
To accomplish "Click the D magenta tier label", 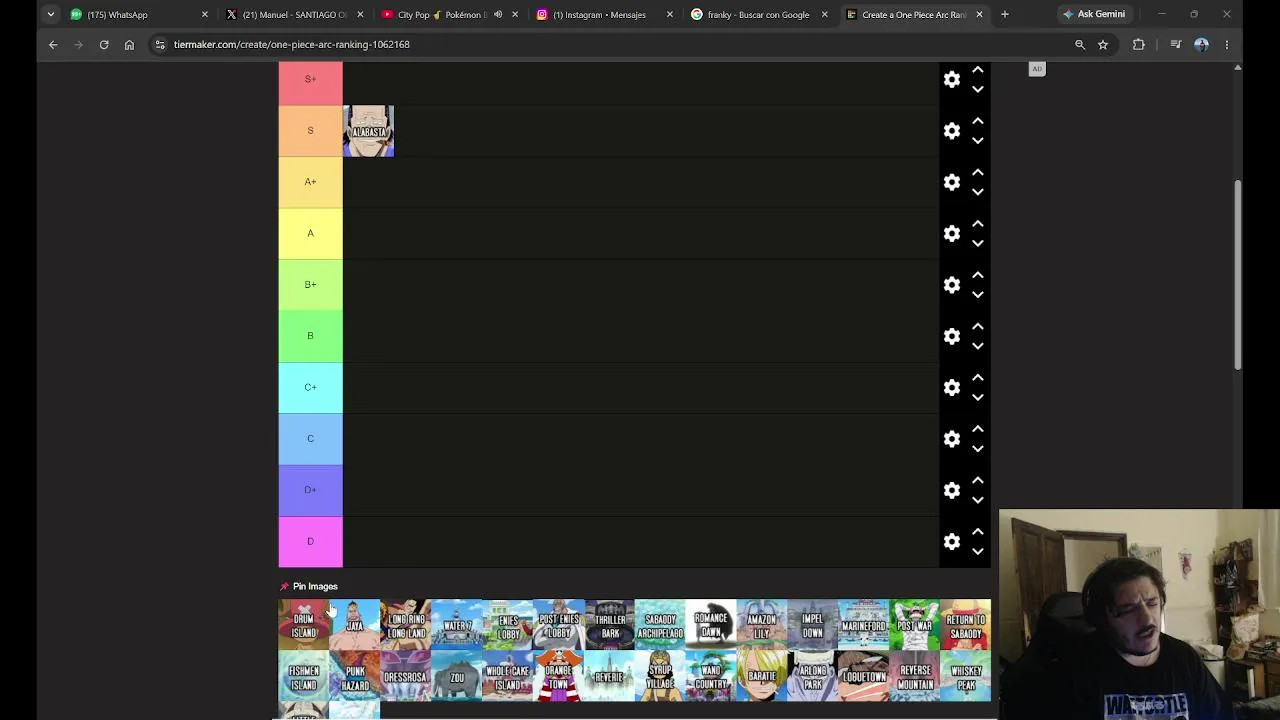I will click(310, 541).
